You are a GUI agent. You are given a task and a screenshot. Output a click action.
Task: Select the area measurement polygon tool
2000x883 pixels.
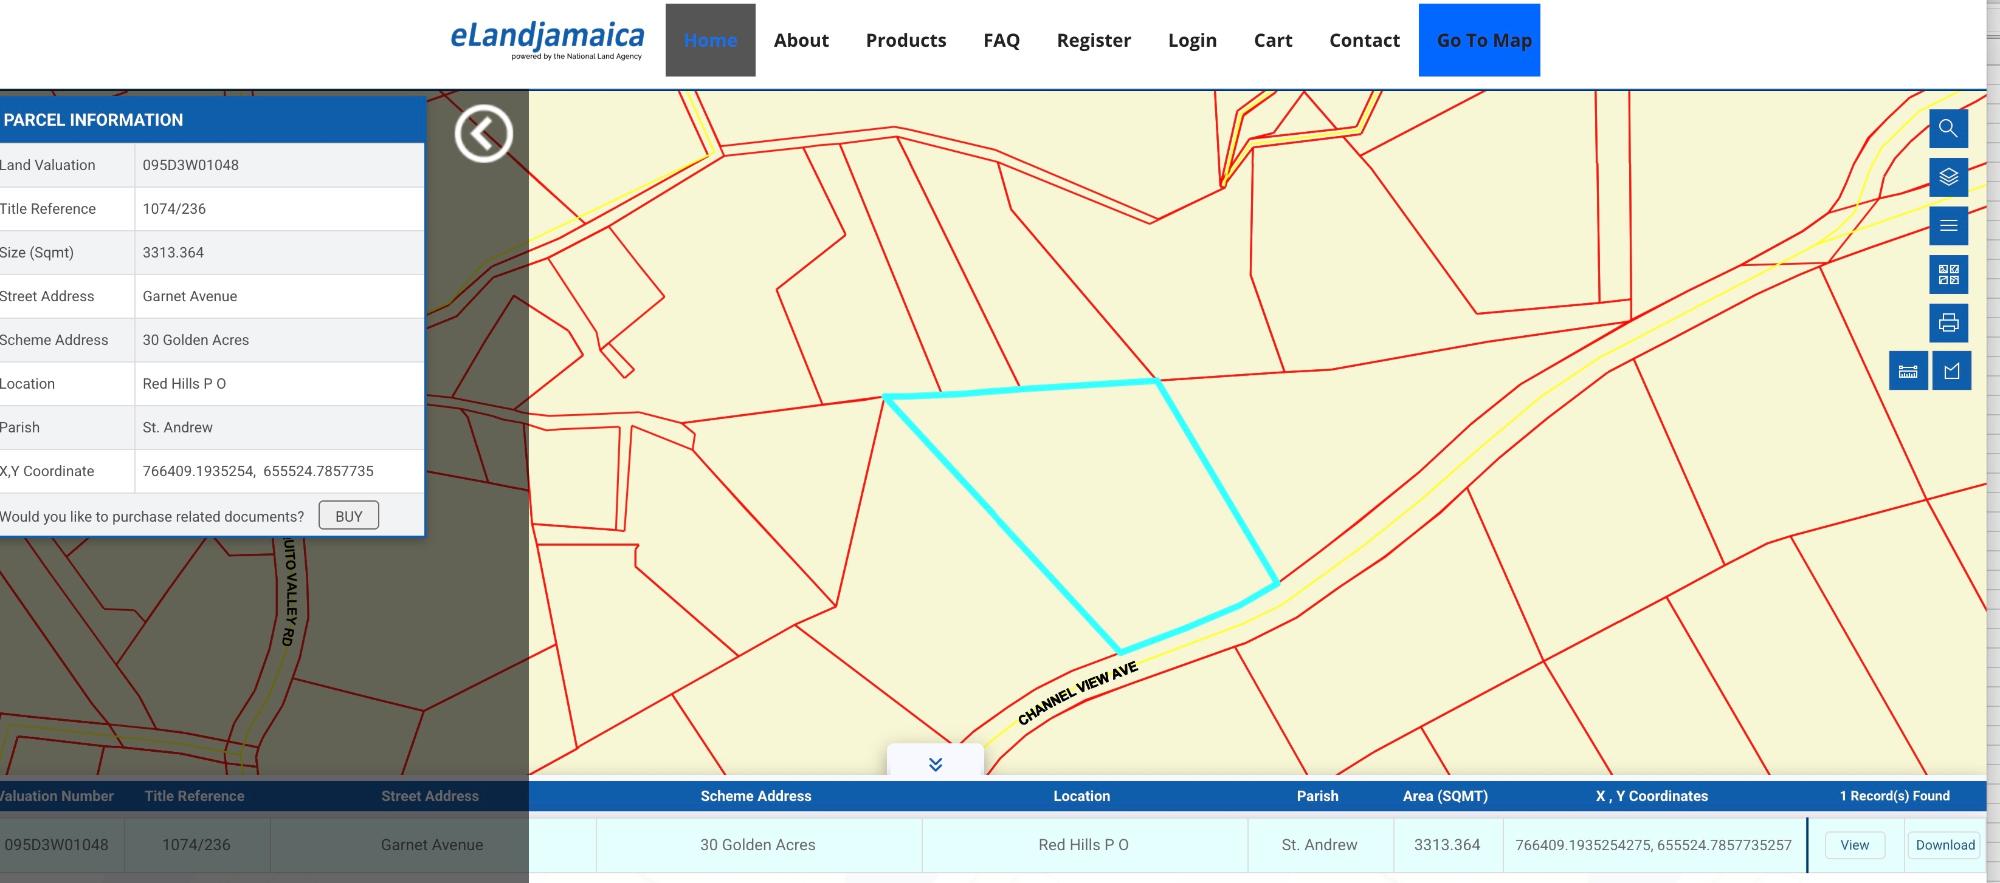tap(1952, 371)
